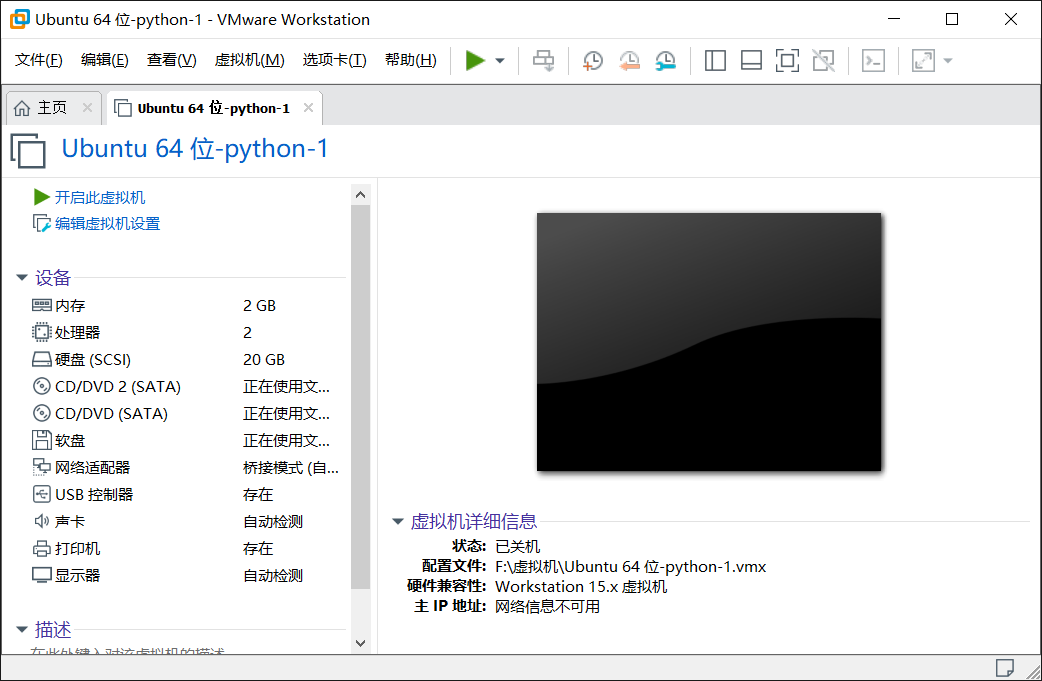Open the 虚拟机(M) menu
The width and height of the screenshot is (1042, 681).
click(x=249, y=60)
